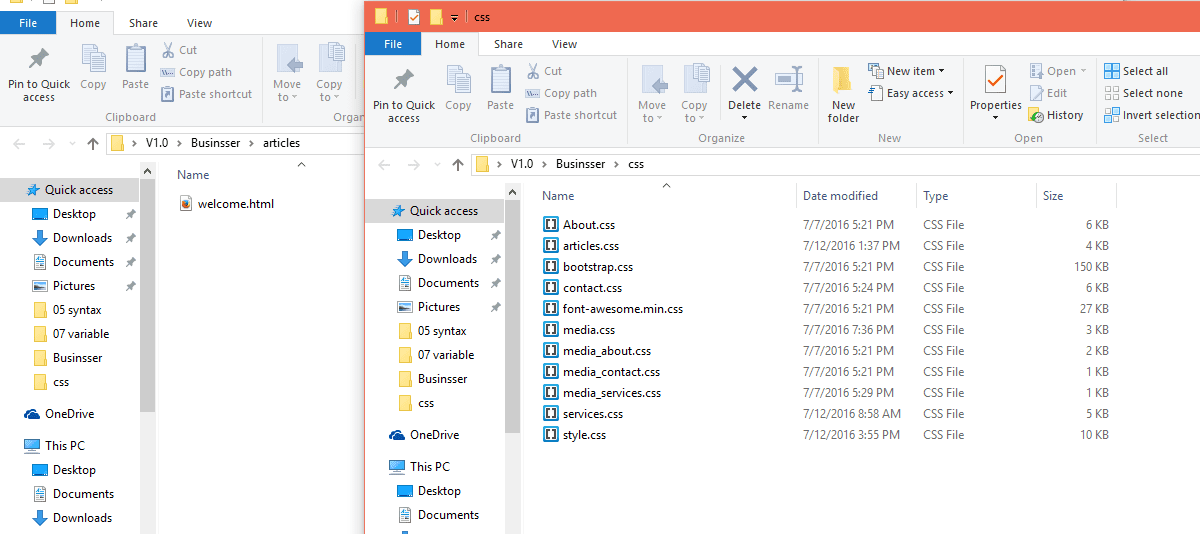This screenshot has width=1200, height=534.
Task: Click the Delete icon in the ribbon
Action: (x=744, y=80)
